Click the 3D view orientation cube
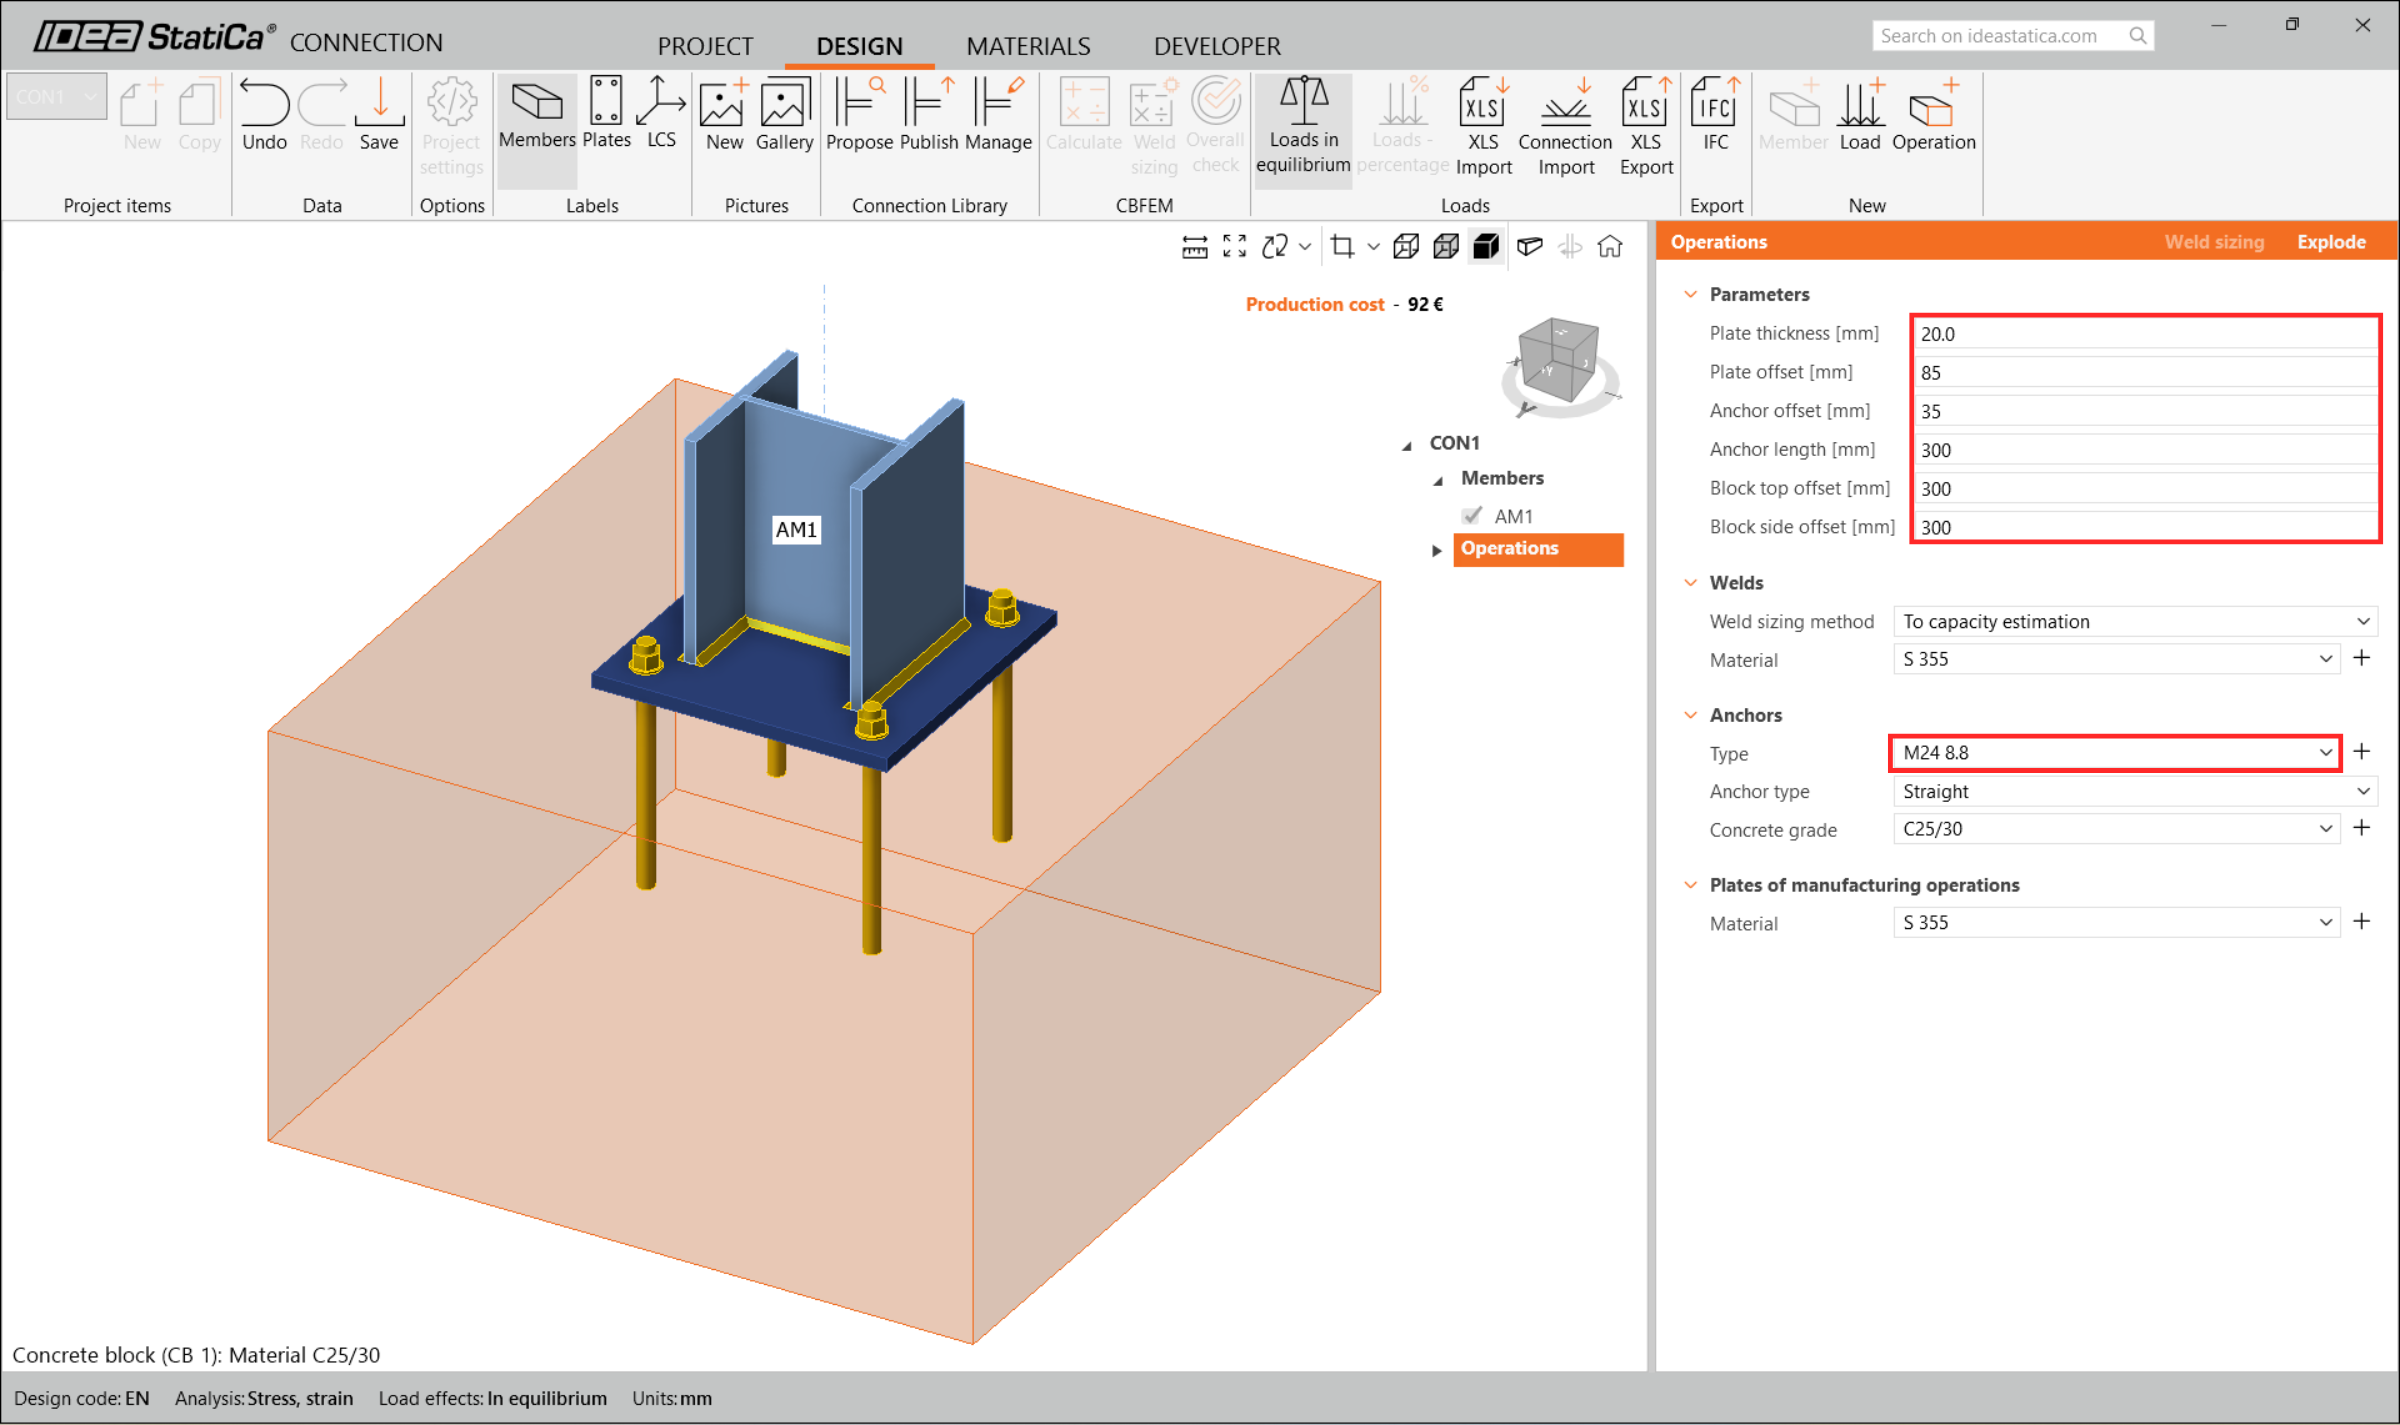This screenshot has width=2400, height=1425. coord(1558,362)
